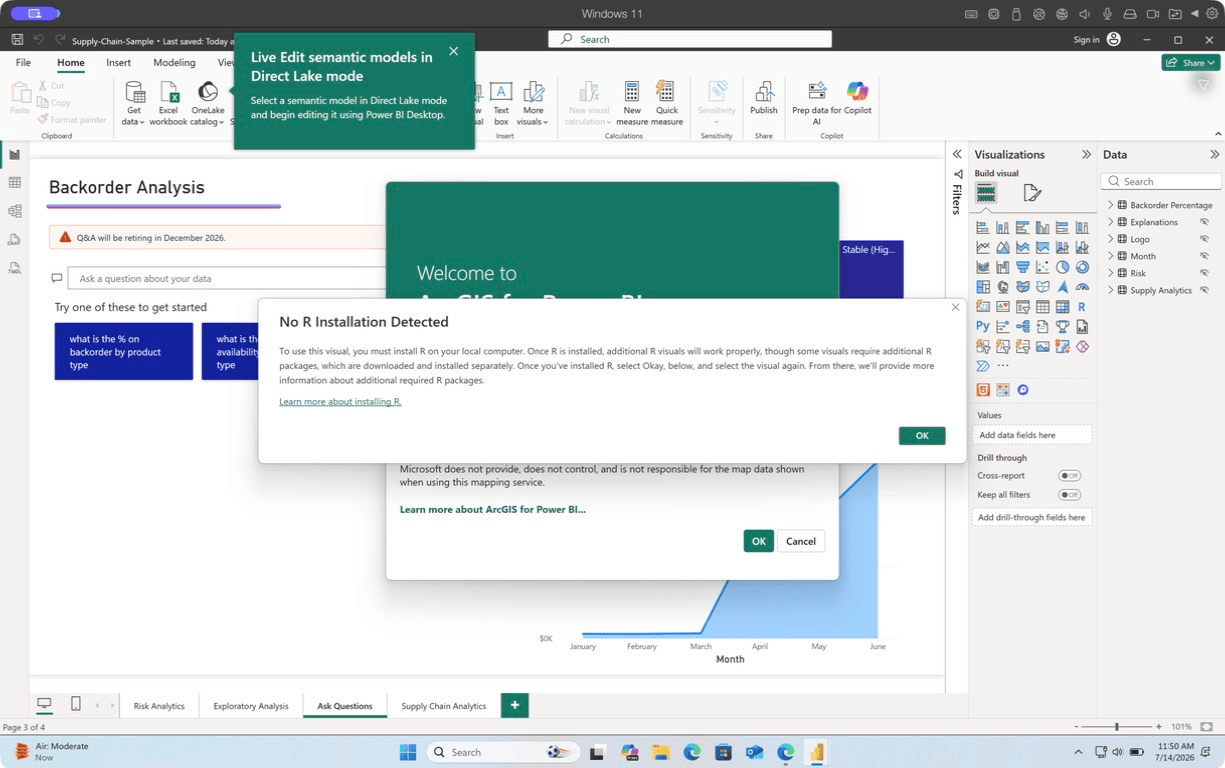
Task: Open DAX query view from left sidebar
Action: (14, 239)
